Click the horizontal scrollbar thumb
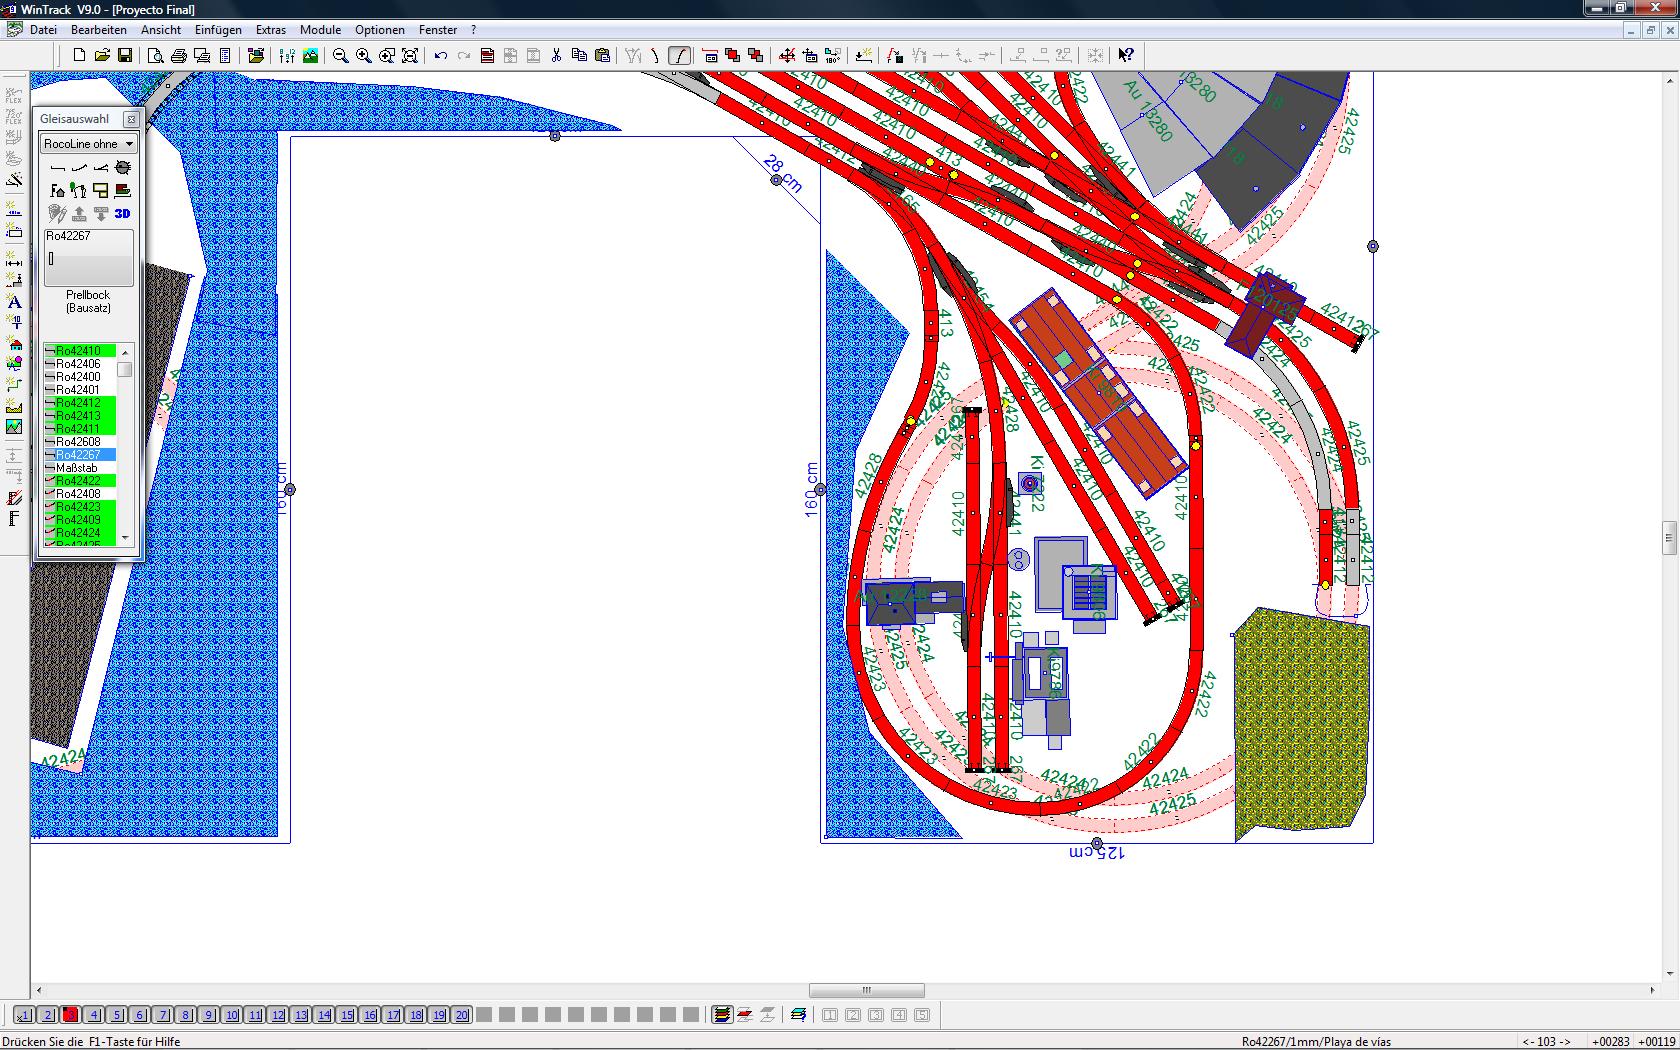The height and width of the screenshot is (1050, 1680). click(x=867, y=991)
